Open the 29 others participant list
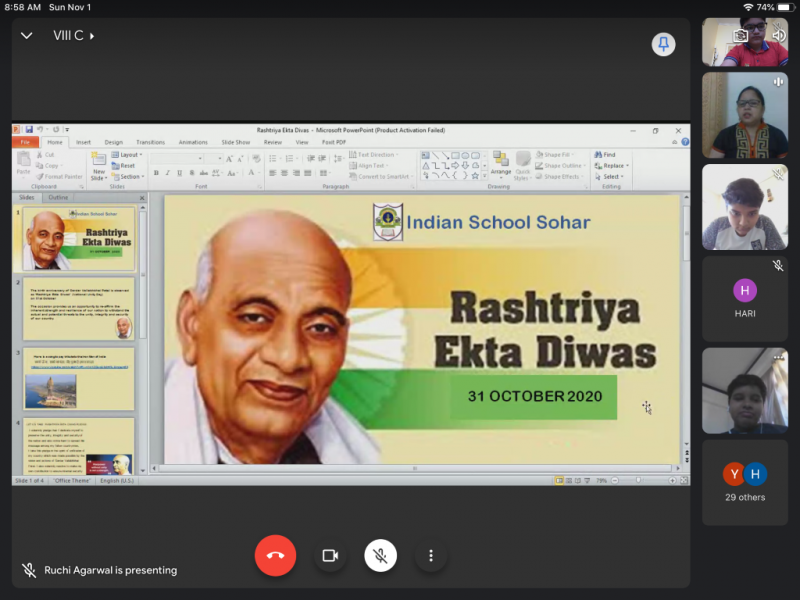This screenshot has width=800, height=600. point(744,482)
